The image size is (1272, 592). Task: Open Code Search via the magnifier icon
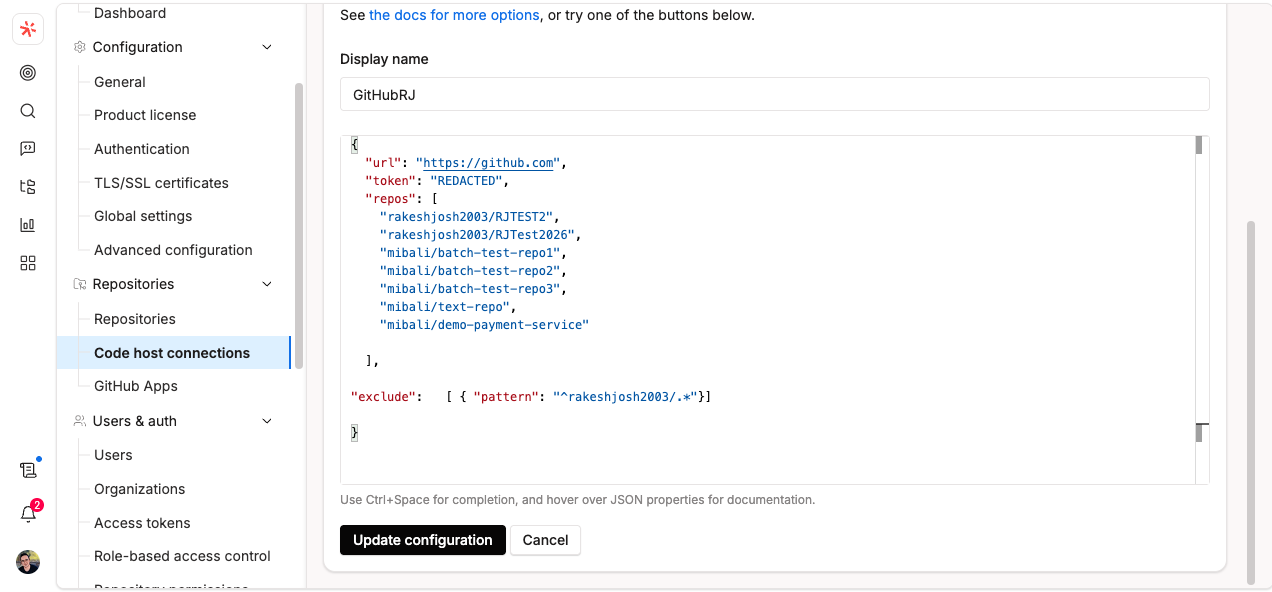(x=27, y=110)
